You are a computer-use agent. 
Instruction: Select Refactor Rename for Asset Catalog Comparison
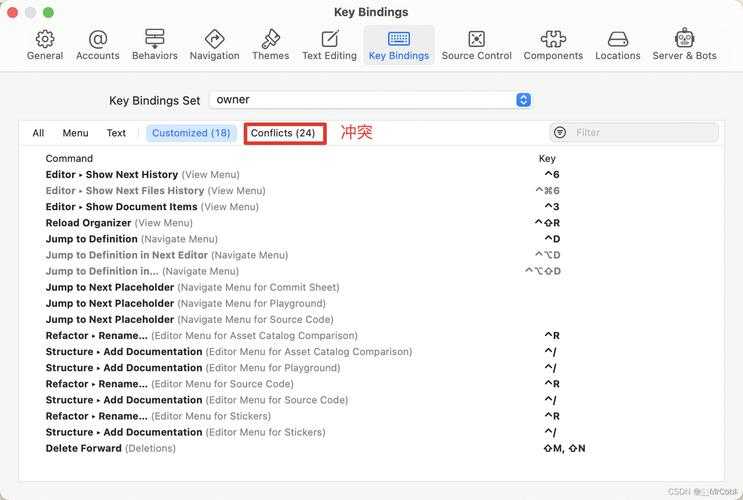[372, 336]
